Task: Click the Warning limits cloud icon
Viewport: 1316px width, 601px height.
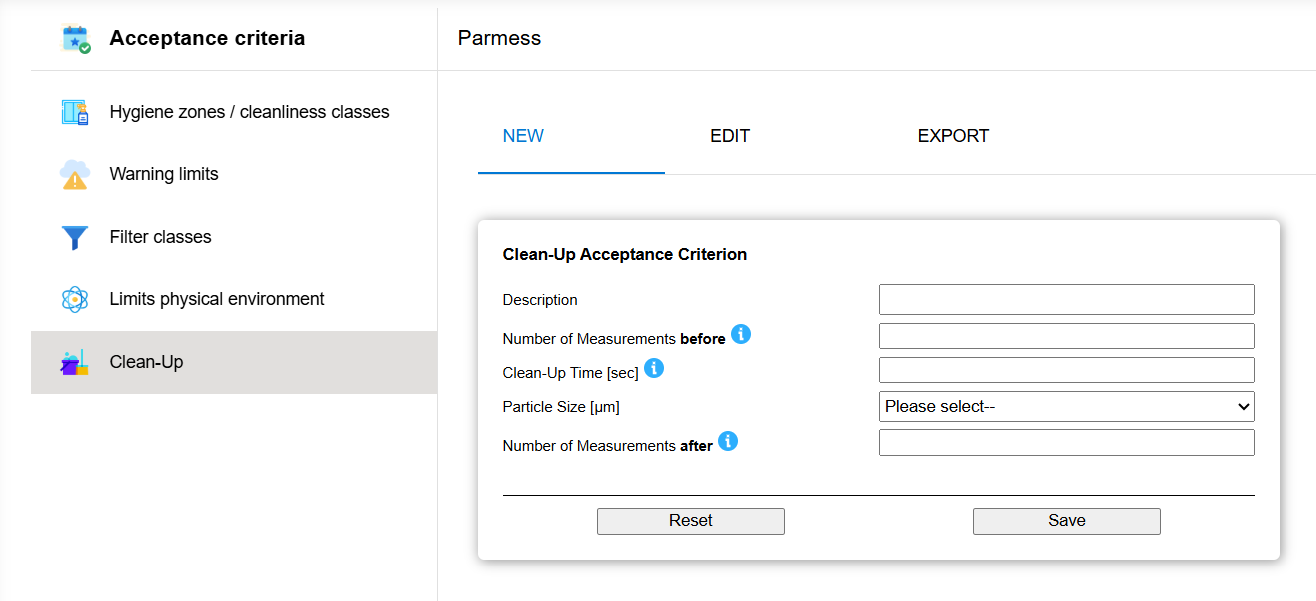Action: (73, 173)
